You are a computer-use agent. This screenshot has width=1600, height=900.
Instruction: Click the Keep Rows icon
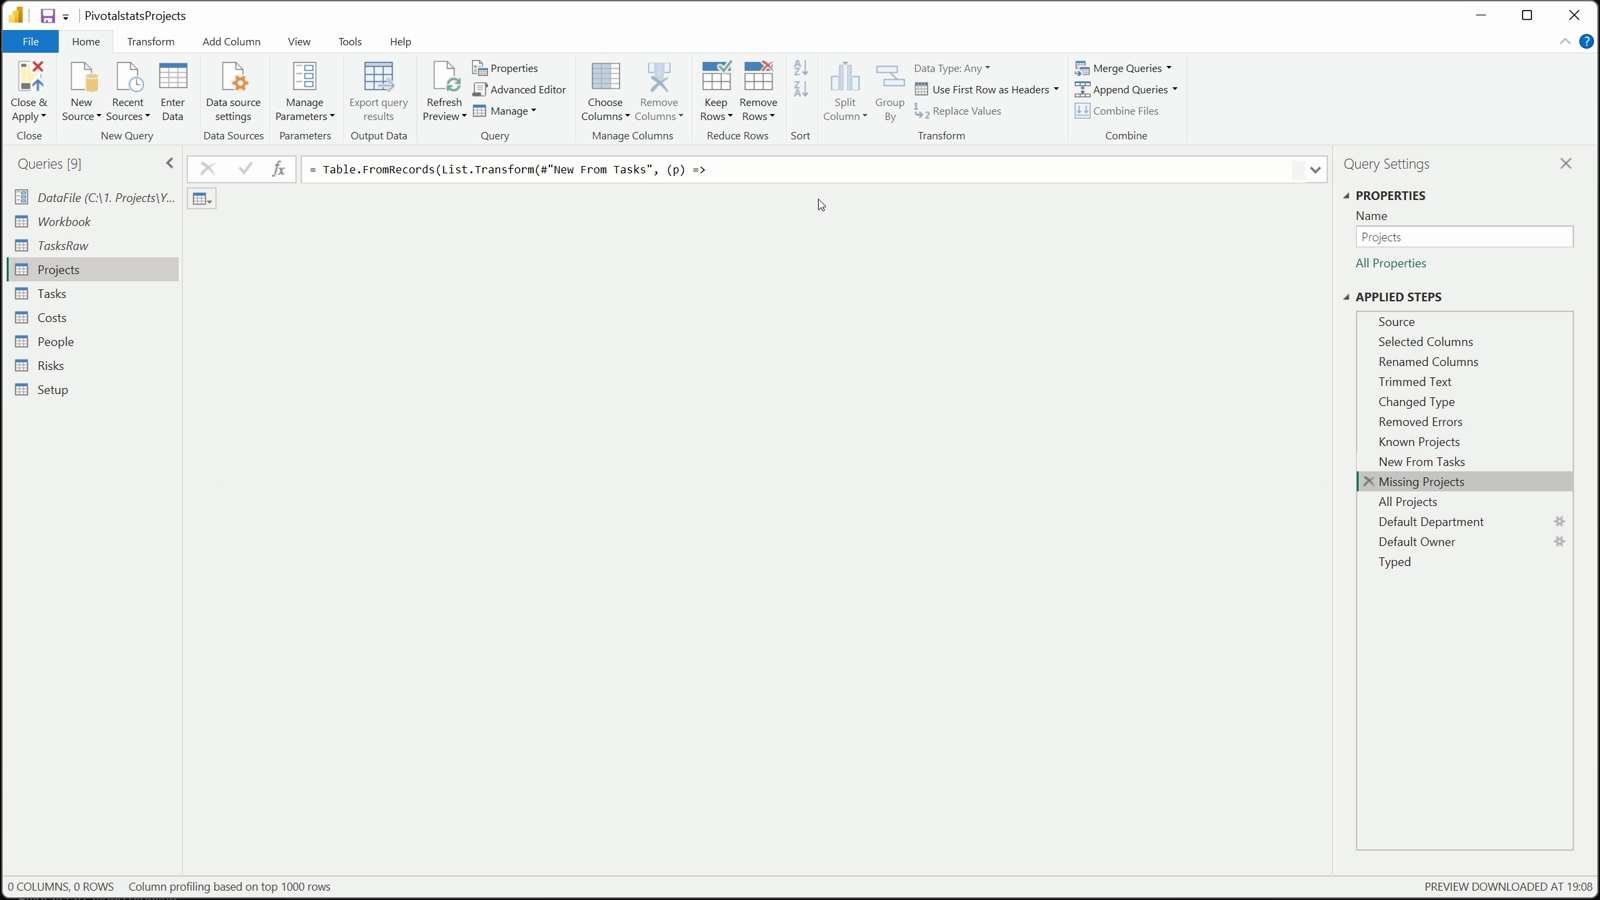[x=716, y=77]
